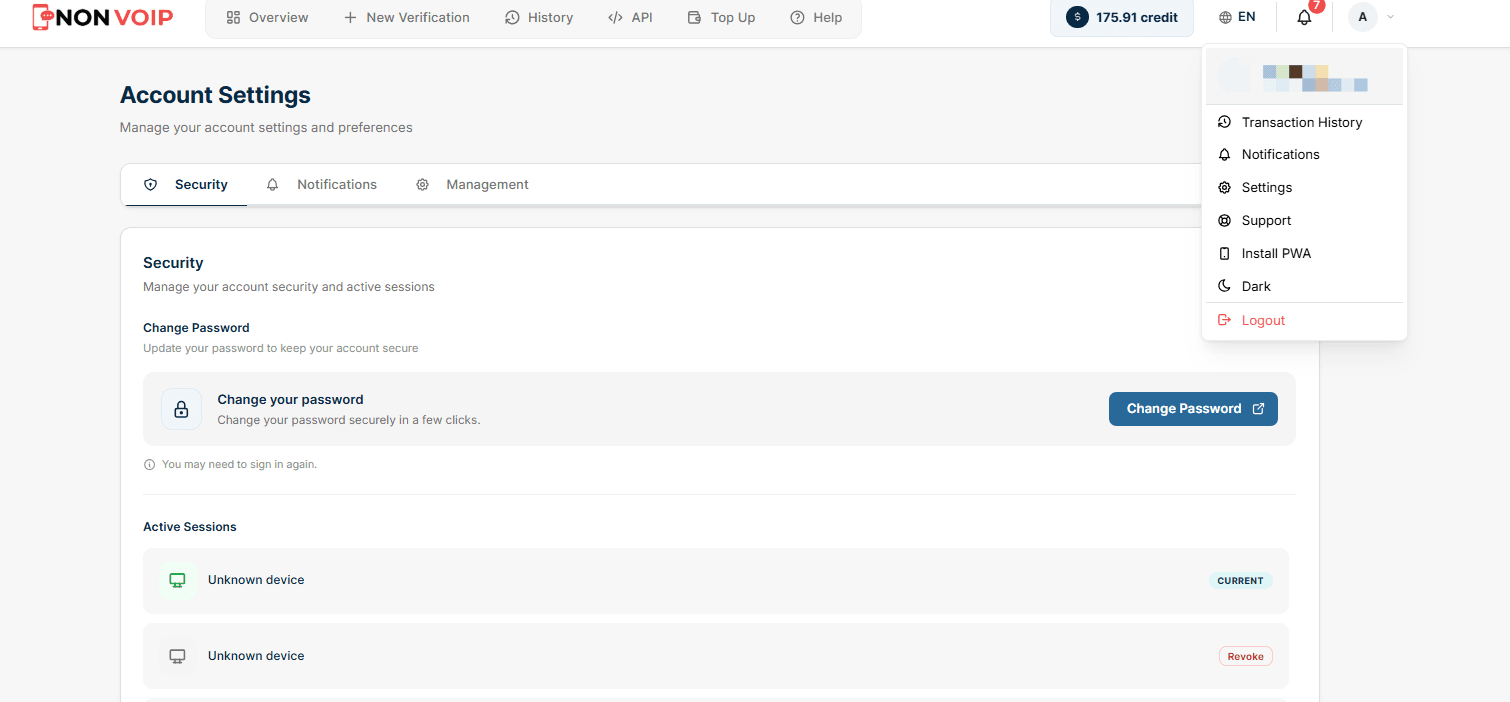
Task: Click external-link icon in Change Password button
Action: point(1259,409)
